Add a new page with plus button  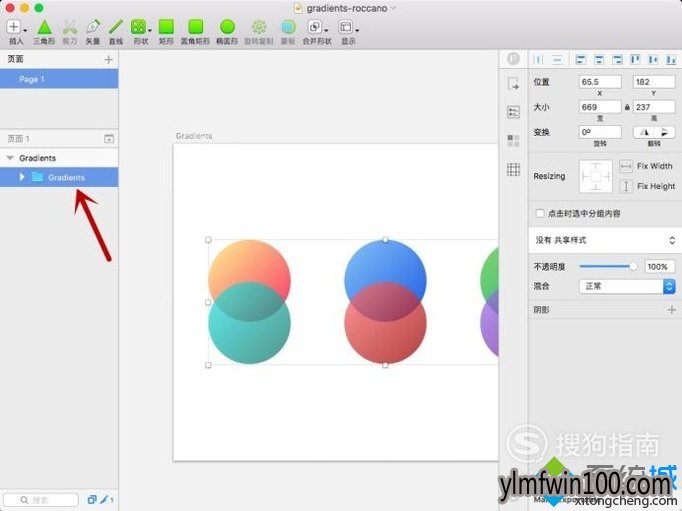[x=109, y=60]
